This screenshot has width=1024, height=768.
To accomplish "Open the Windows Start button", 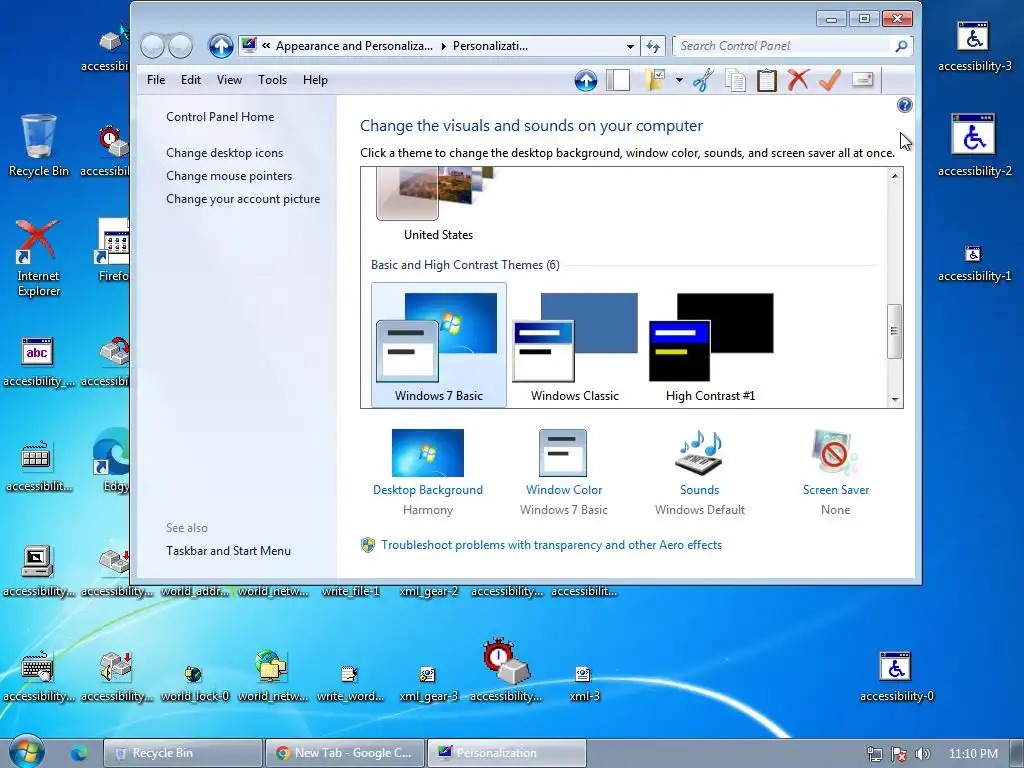I will pyautogui.click(x=26, y=752).
